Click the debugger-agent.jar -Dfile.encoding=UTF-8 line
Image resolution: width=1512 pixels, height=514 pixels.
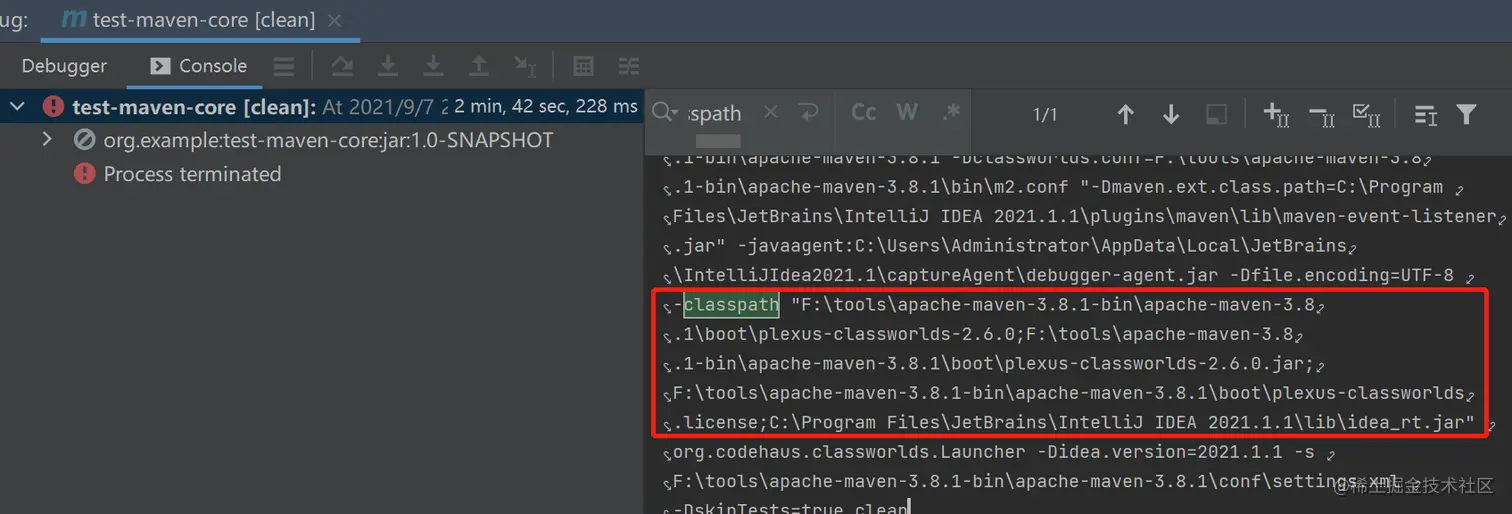[x=1070, y=276]
